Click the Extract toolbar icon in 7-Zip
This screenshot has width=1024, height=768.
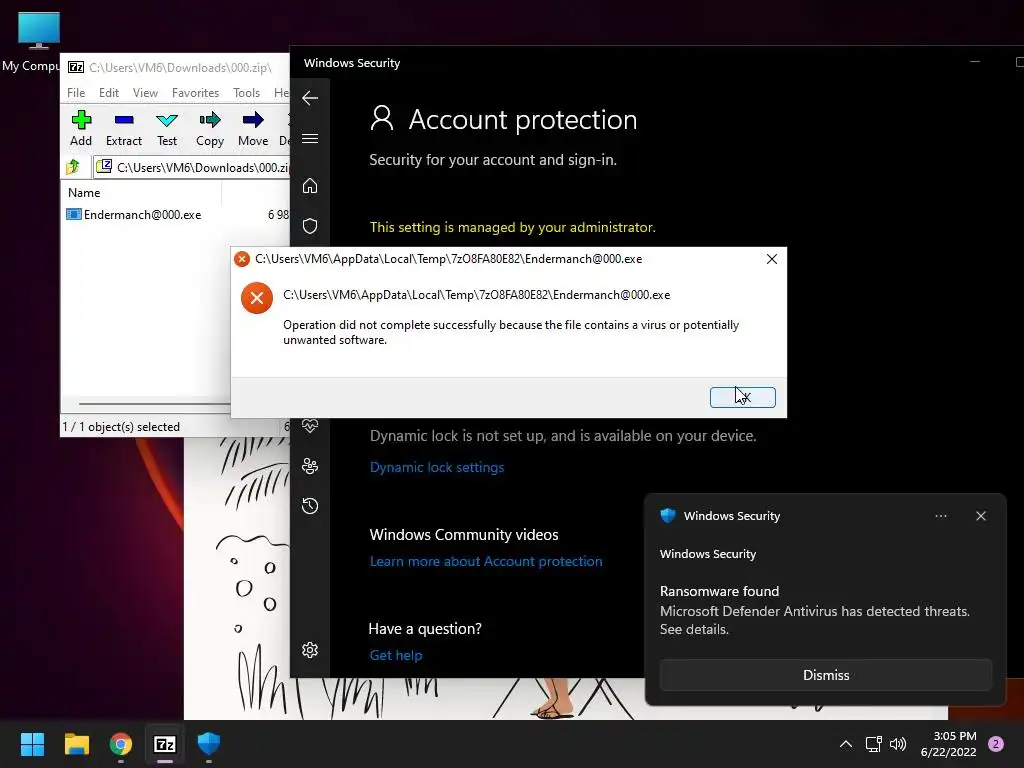123,129
